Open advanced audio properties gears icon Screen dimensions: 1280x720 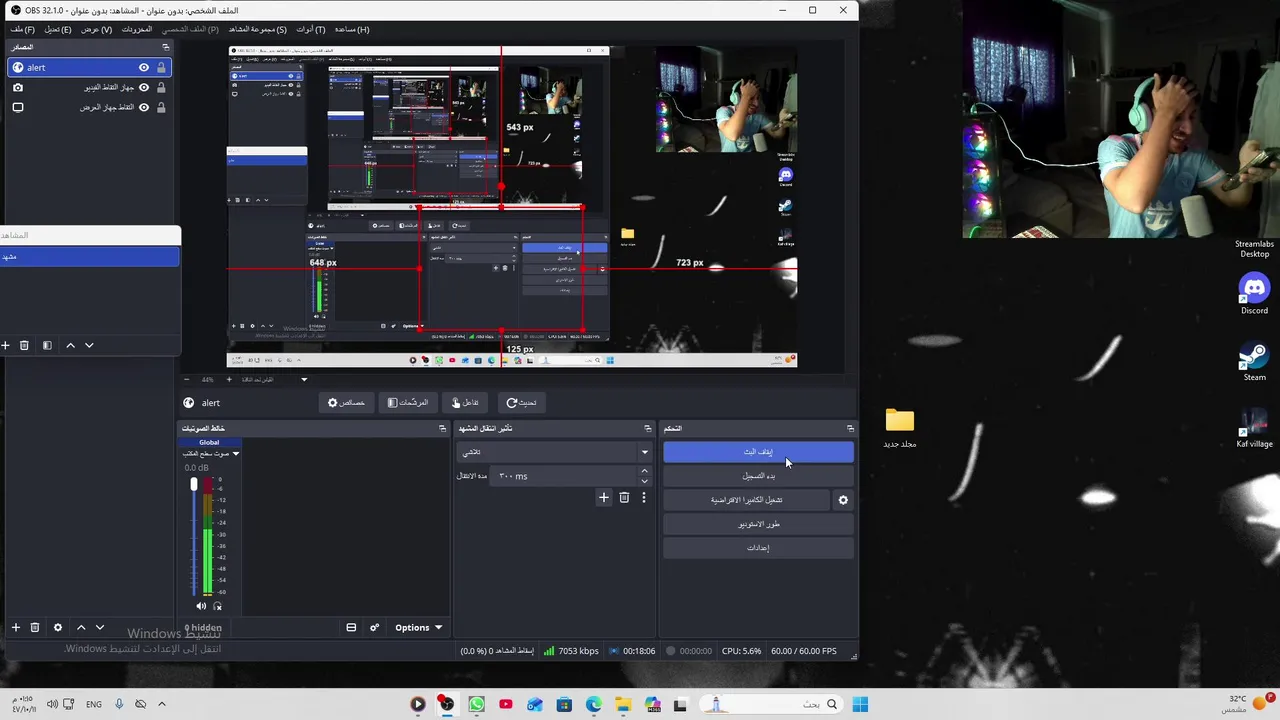click(374, 627)
